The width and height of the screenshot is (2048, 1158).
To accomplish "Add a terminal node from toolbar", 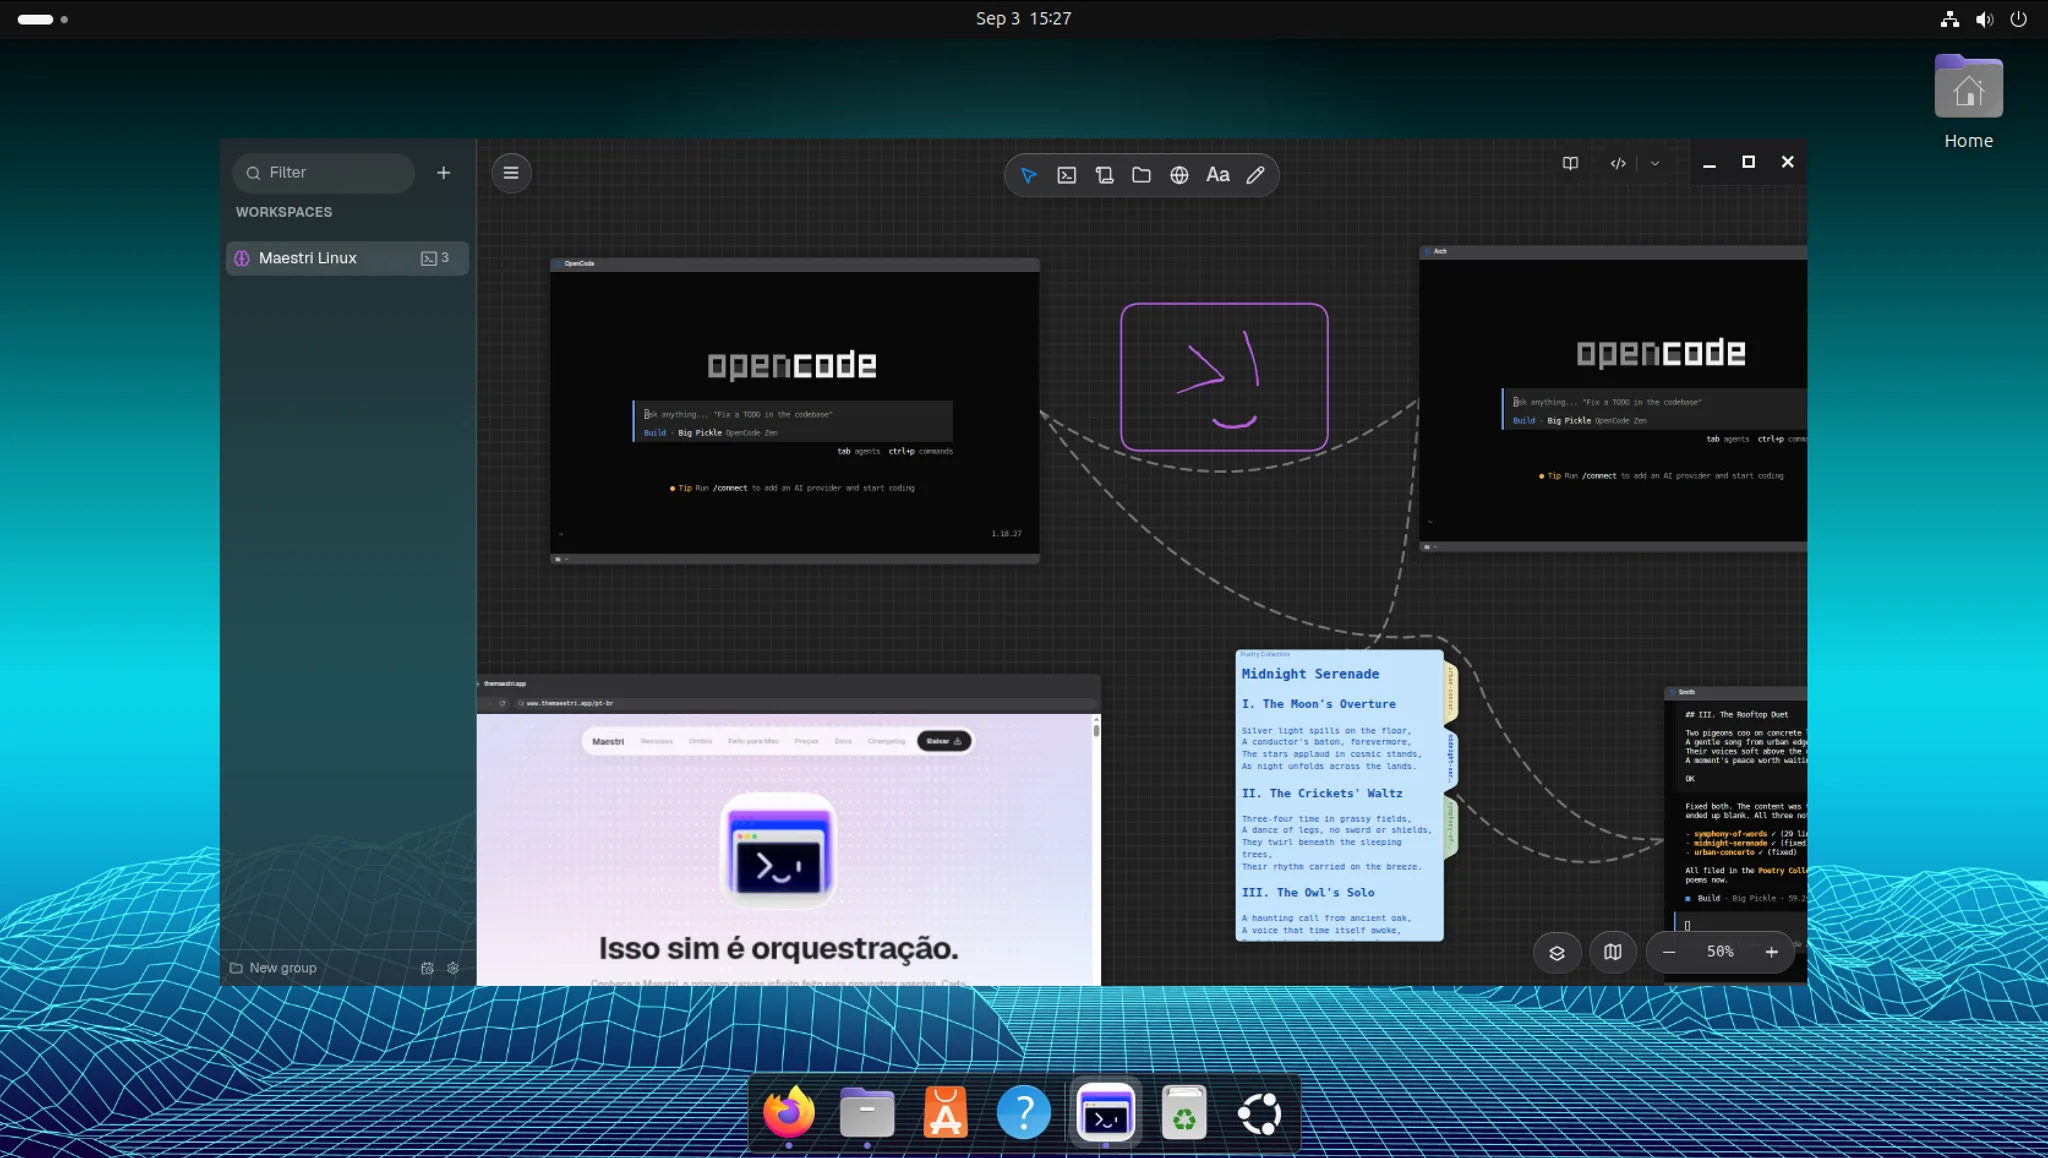I will coord(1067,175).
